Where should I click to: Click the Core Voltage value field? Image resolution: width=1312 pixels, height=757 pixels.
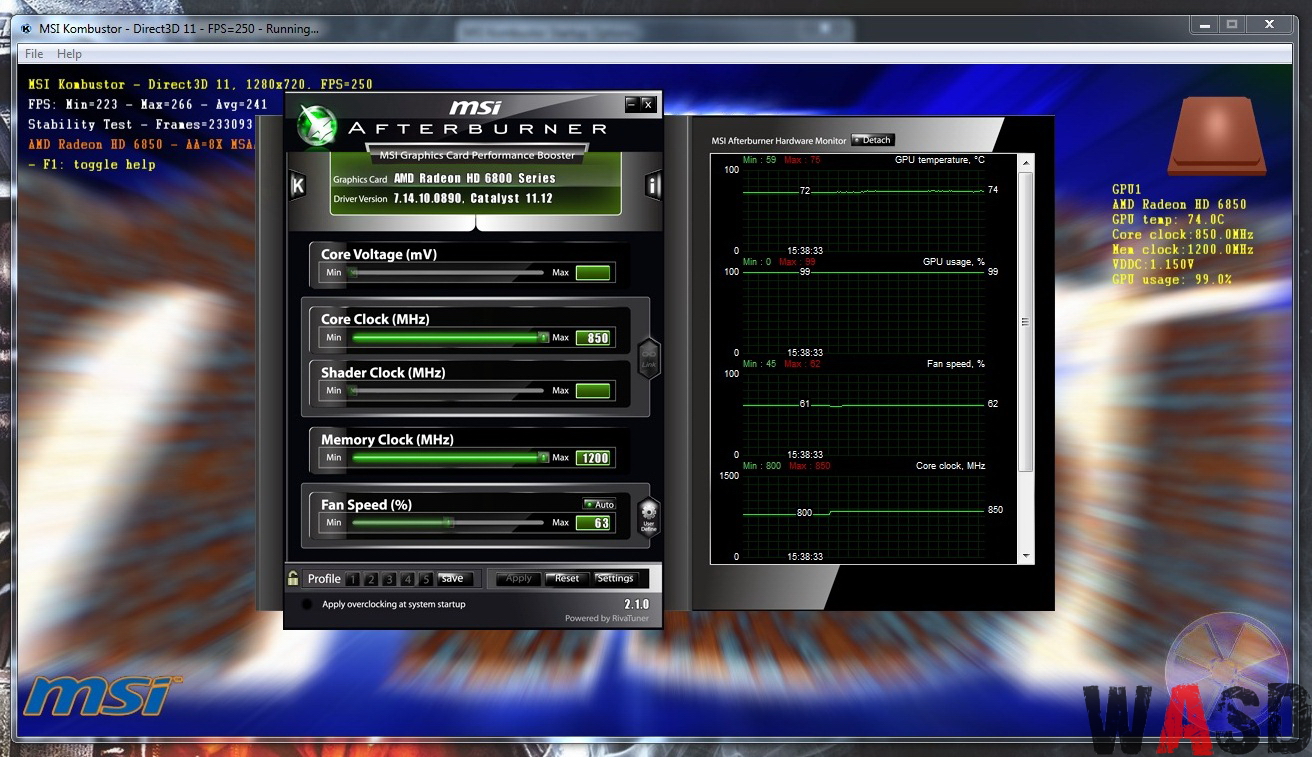tap(593, 272)
